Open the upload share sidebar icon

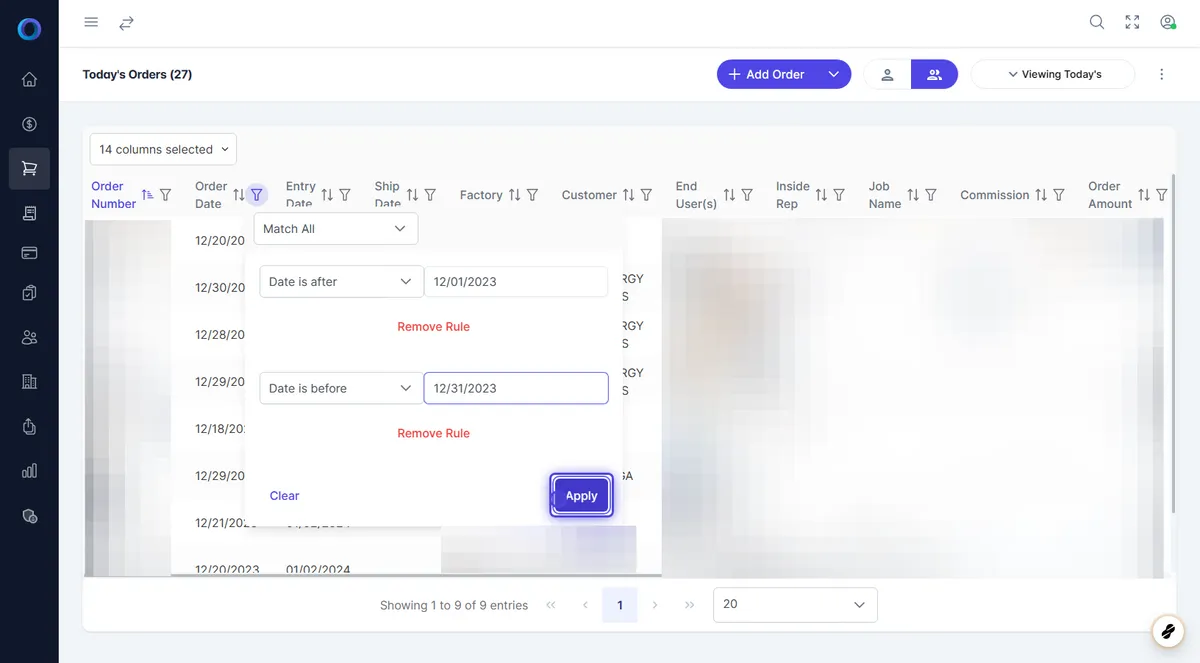[x=29, y=426]
